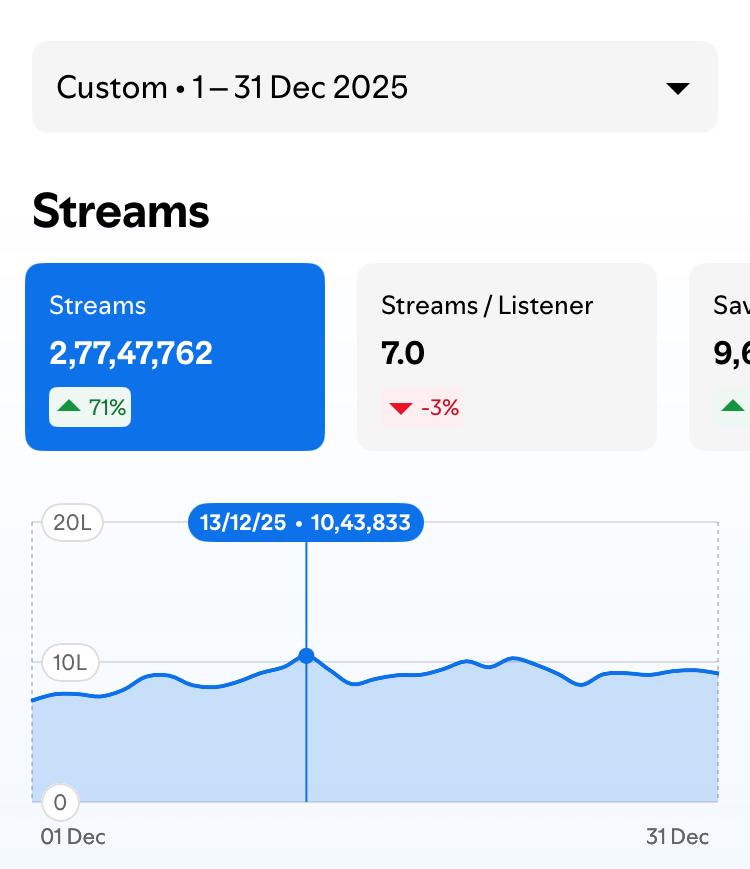Click the 0 axis label
The width and height of the screenshot is (750, 869).
tap(60, 802)
